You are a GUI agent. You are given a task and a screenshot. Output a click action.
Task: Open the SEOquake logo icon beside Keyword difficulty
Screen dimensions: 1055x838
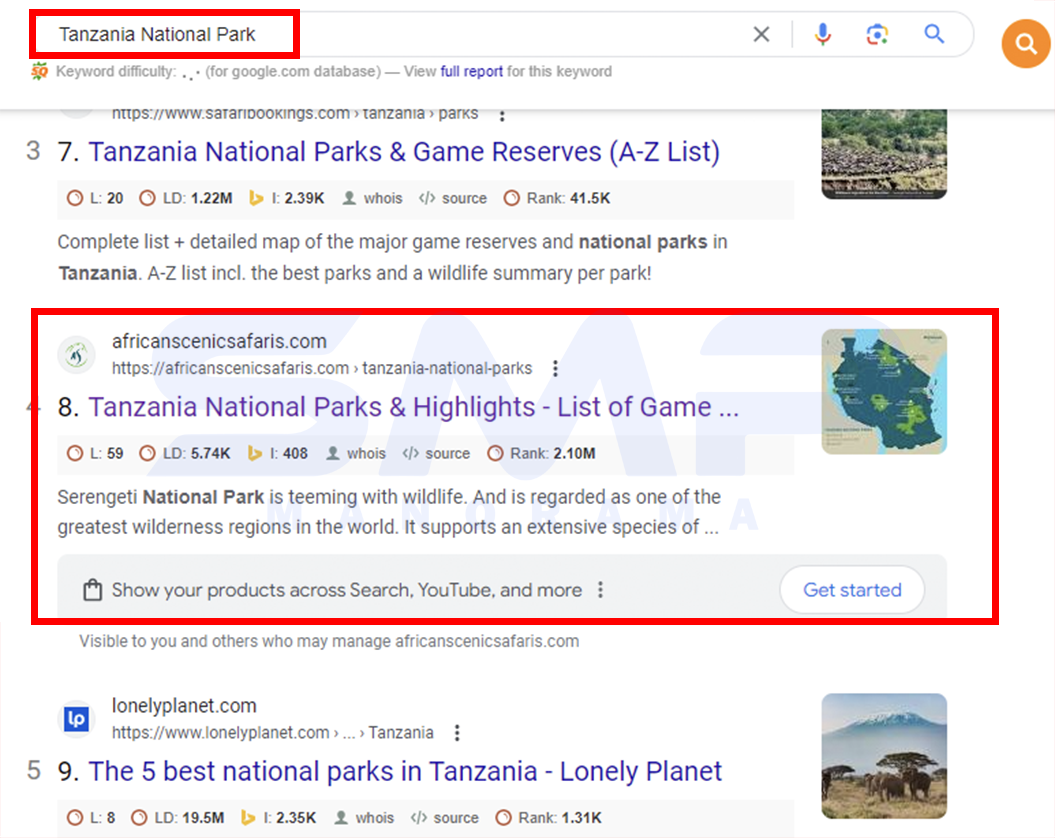coord(39,71)
